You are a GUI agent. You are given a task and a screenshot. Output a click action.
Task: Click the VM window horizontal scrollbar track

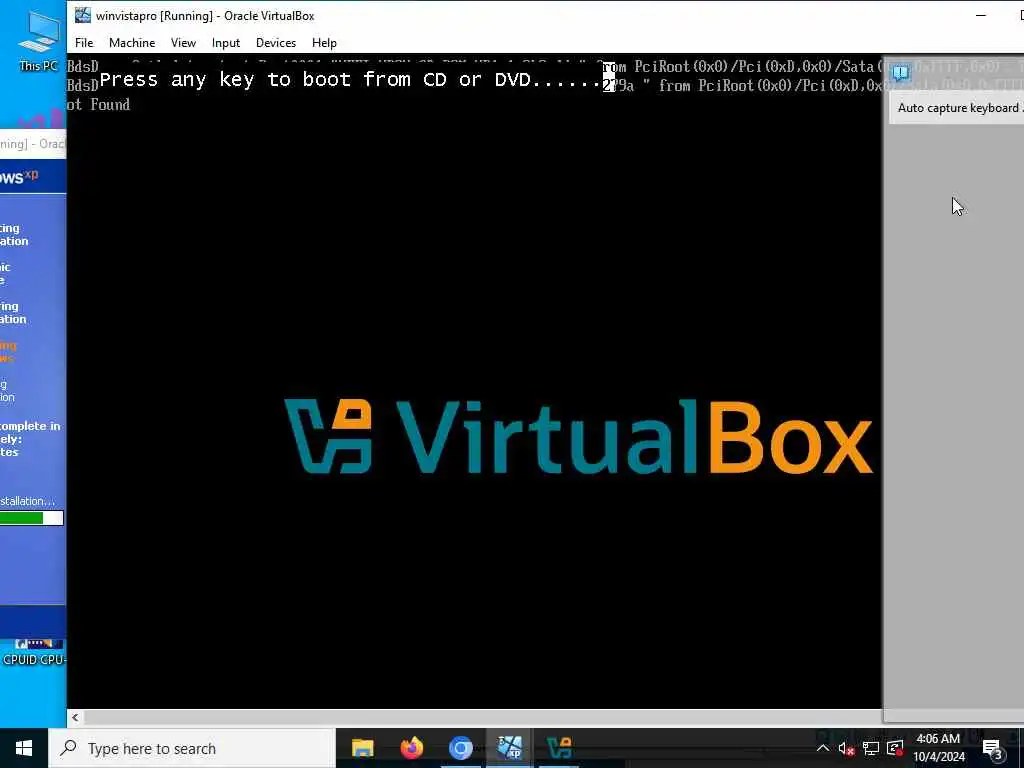click(483, 718)
